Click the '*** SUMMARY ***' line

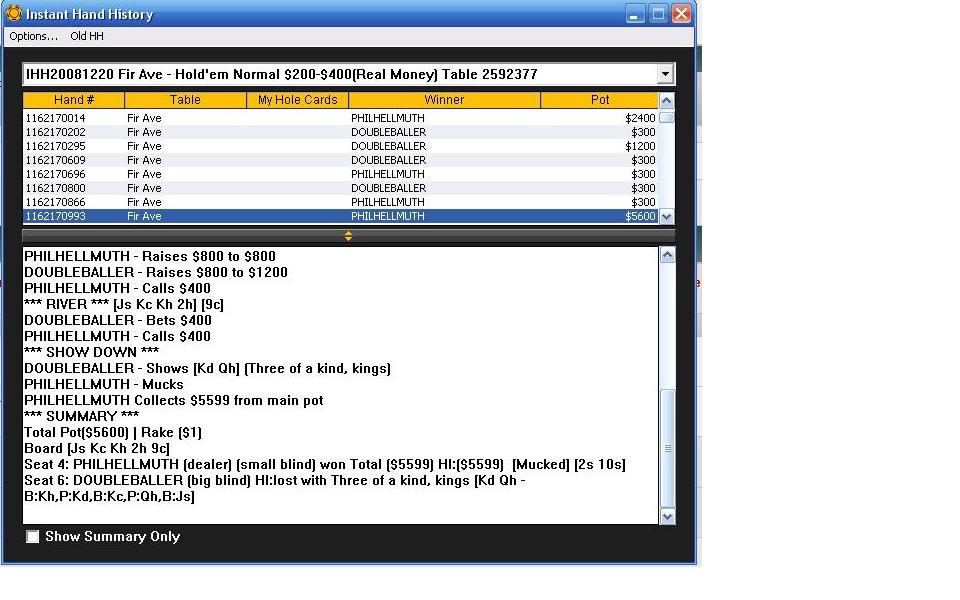pos(81,416)
